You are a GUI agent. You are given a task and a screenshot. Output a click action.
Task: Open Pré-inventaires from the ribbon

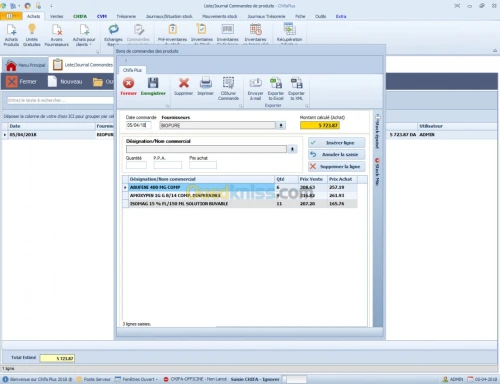(x=172, y=34)
